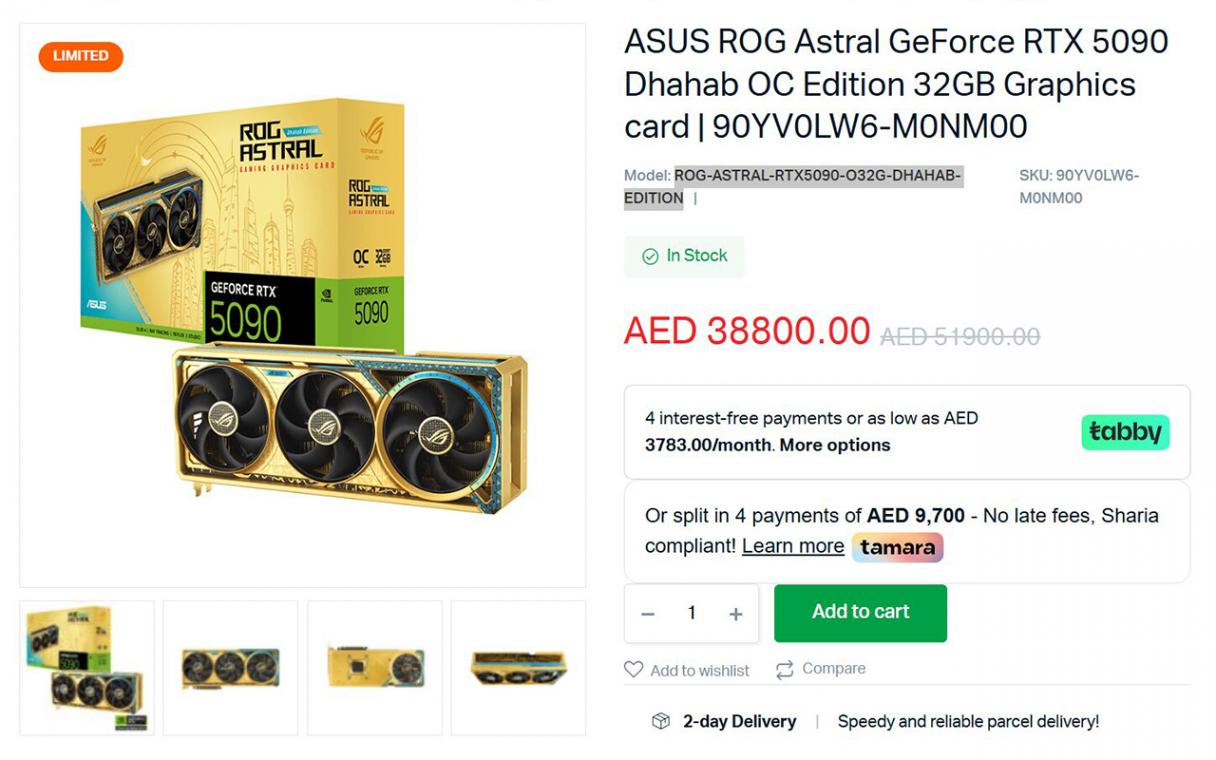The image size is (1216, 760).
Task: Select the fourth thumbnail, top-edge view
Action: click(x=518, y=668)
